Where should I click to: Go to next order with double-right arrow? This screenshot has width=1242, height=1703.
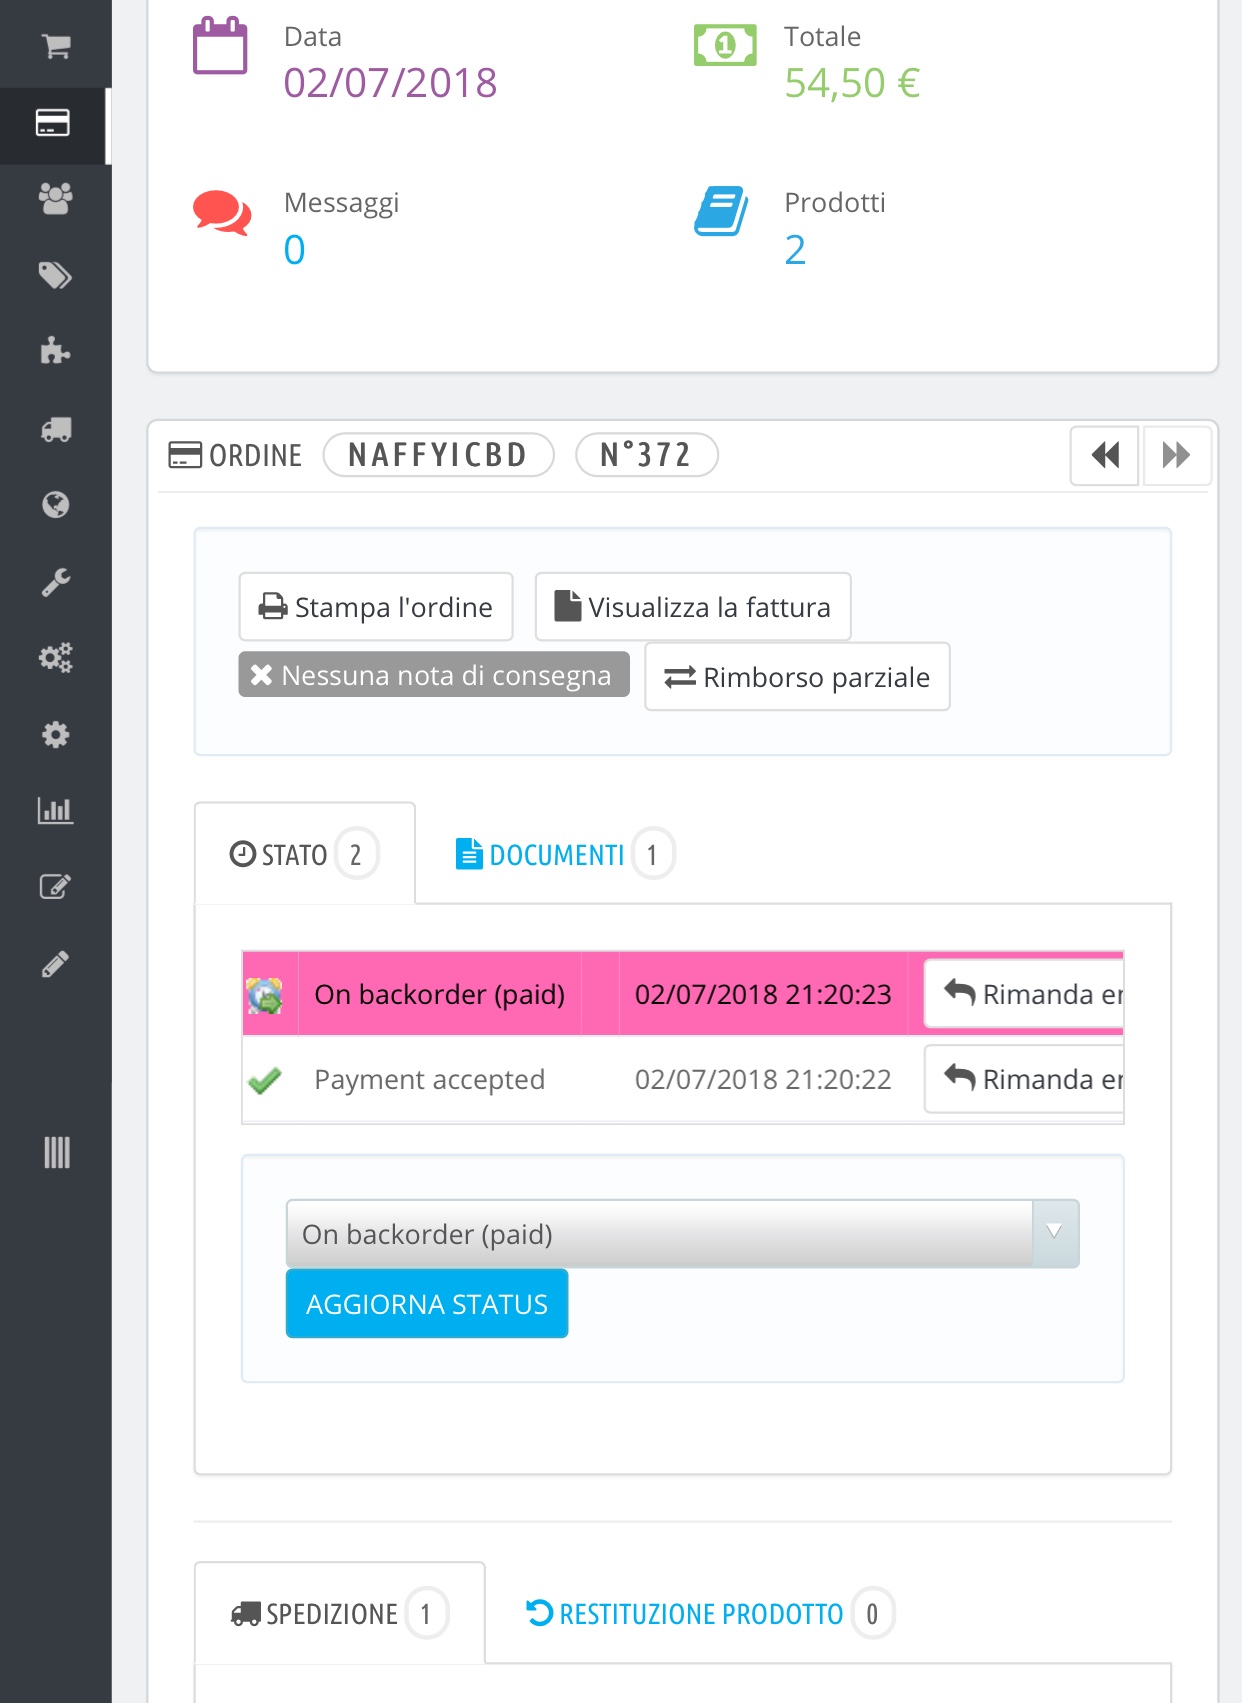tap(1177, 456)
